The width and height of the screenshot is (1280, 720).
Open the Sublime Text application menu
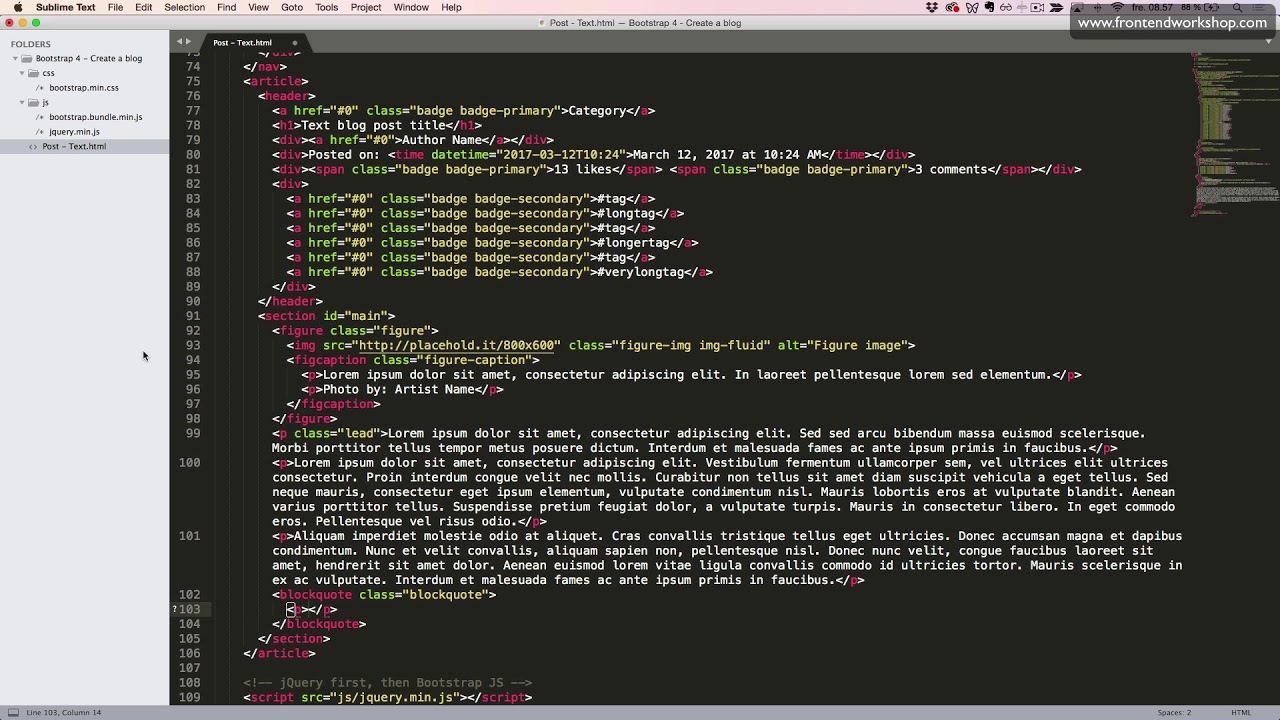66,7
